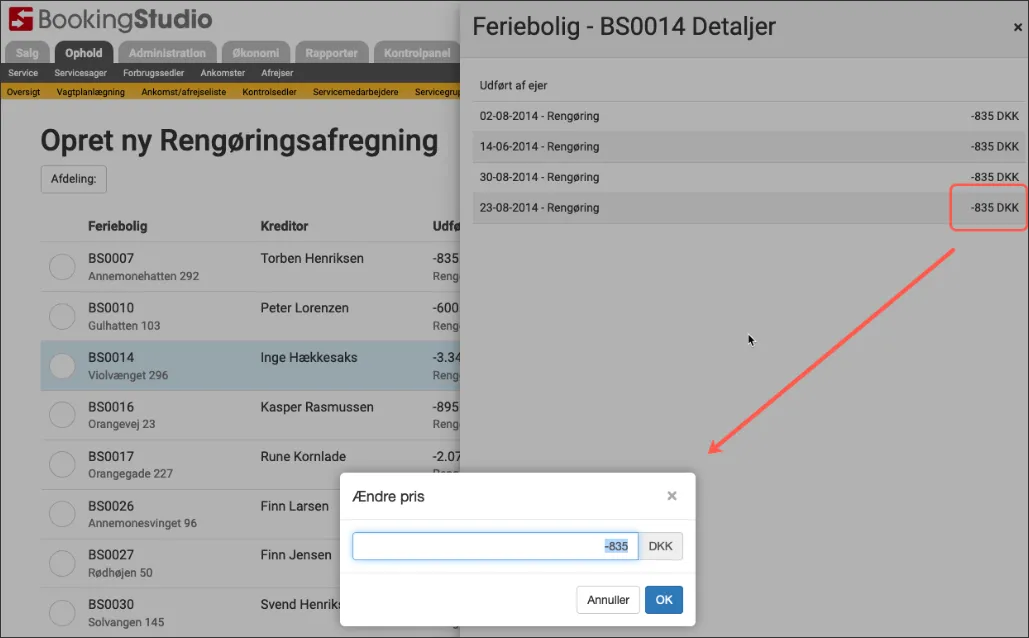
Task: Open the Forbrugssedler submenu item
Action: click(x=153, y=73)
